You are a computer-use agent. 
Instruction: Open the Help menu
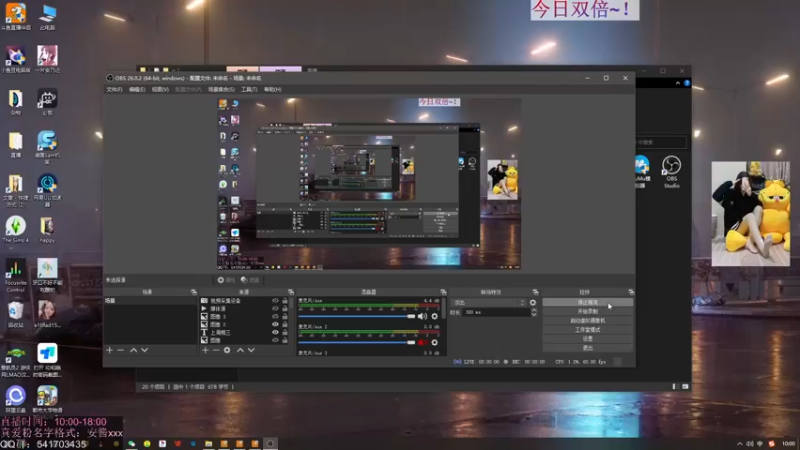272,89
